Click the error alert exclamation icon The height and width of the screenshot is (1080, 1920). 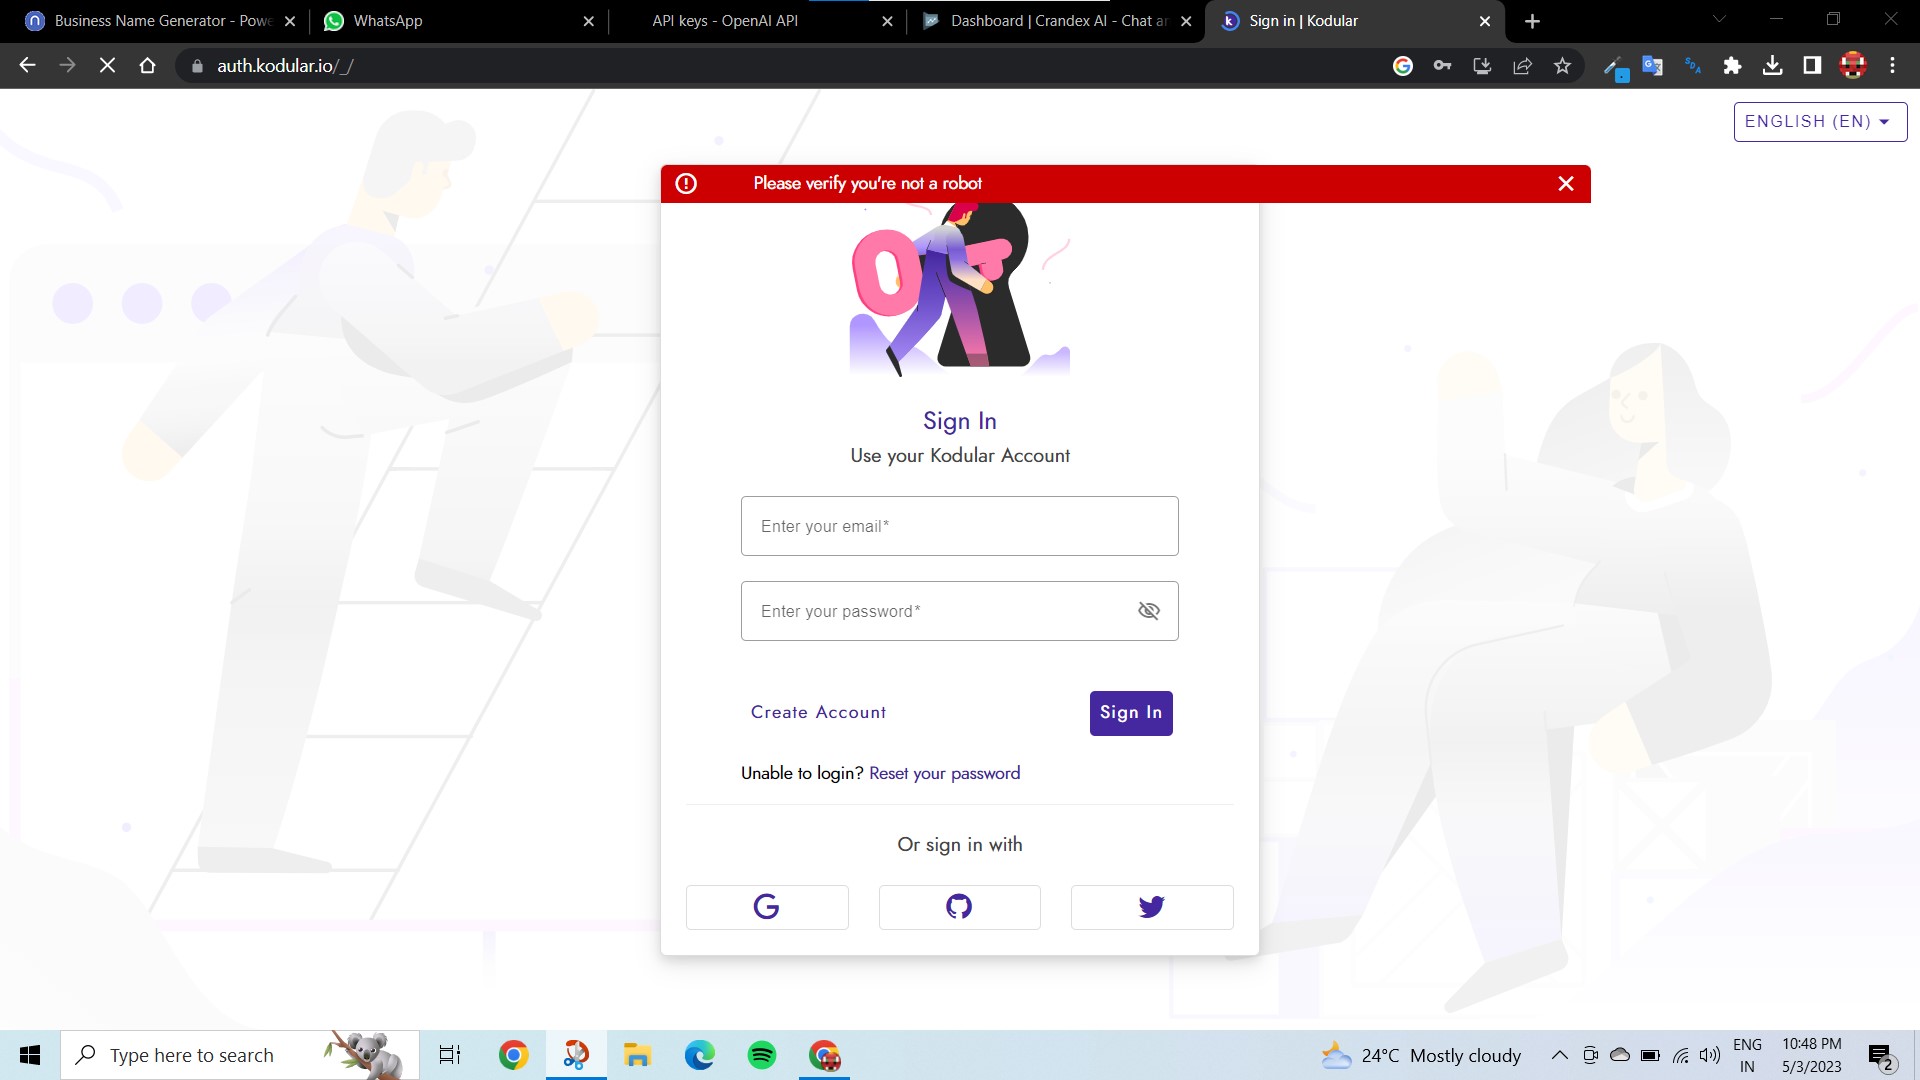pos(686,183)
